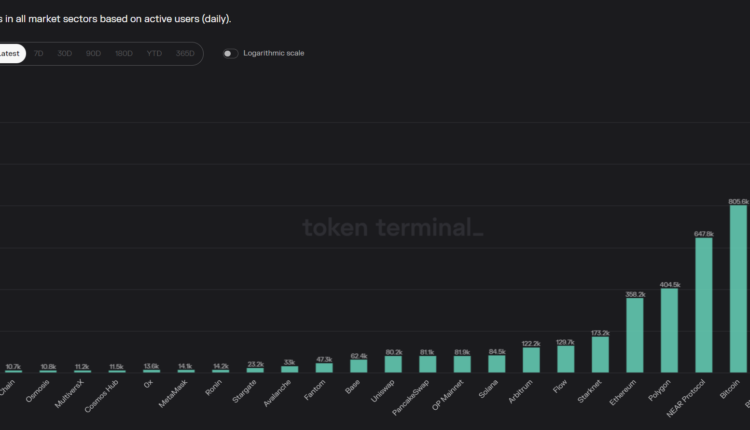
Task: Select the 90D range tab
Action: (x=94, y=53)
